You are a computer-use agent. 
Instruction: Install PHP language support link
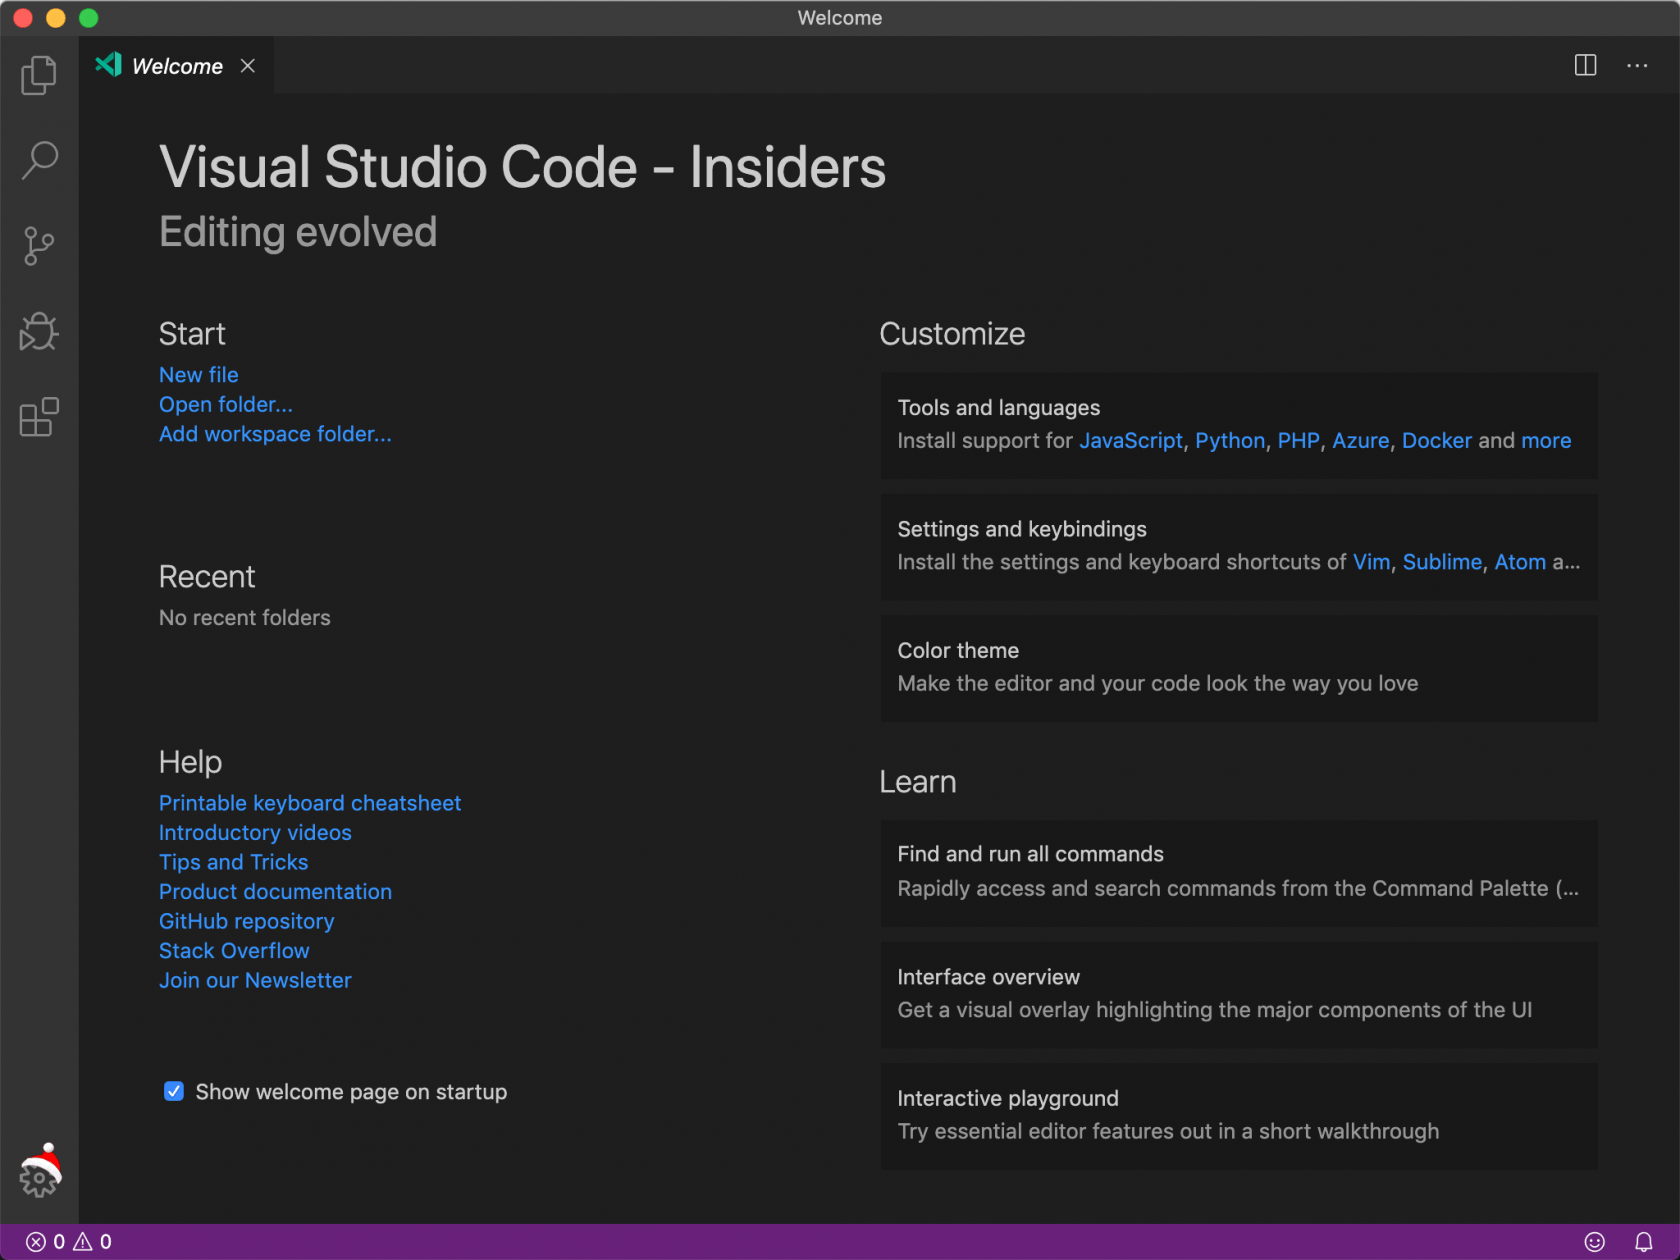pos(1298,441)
